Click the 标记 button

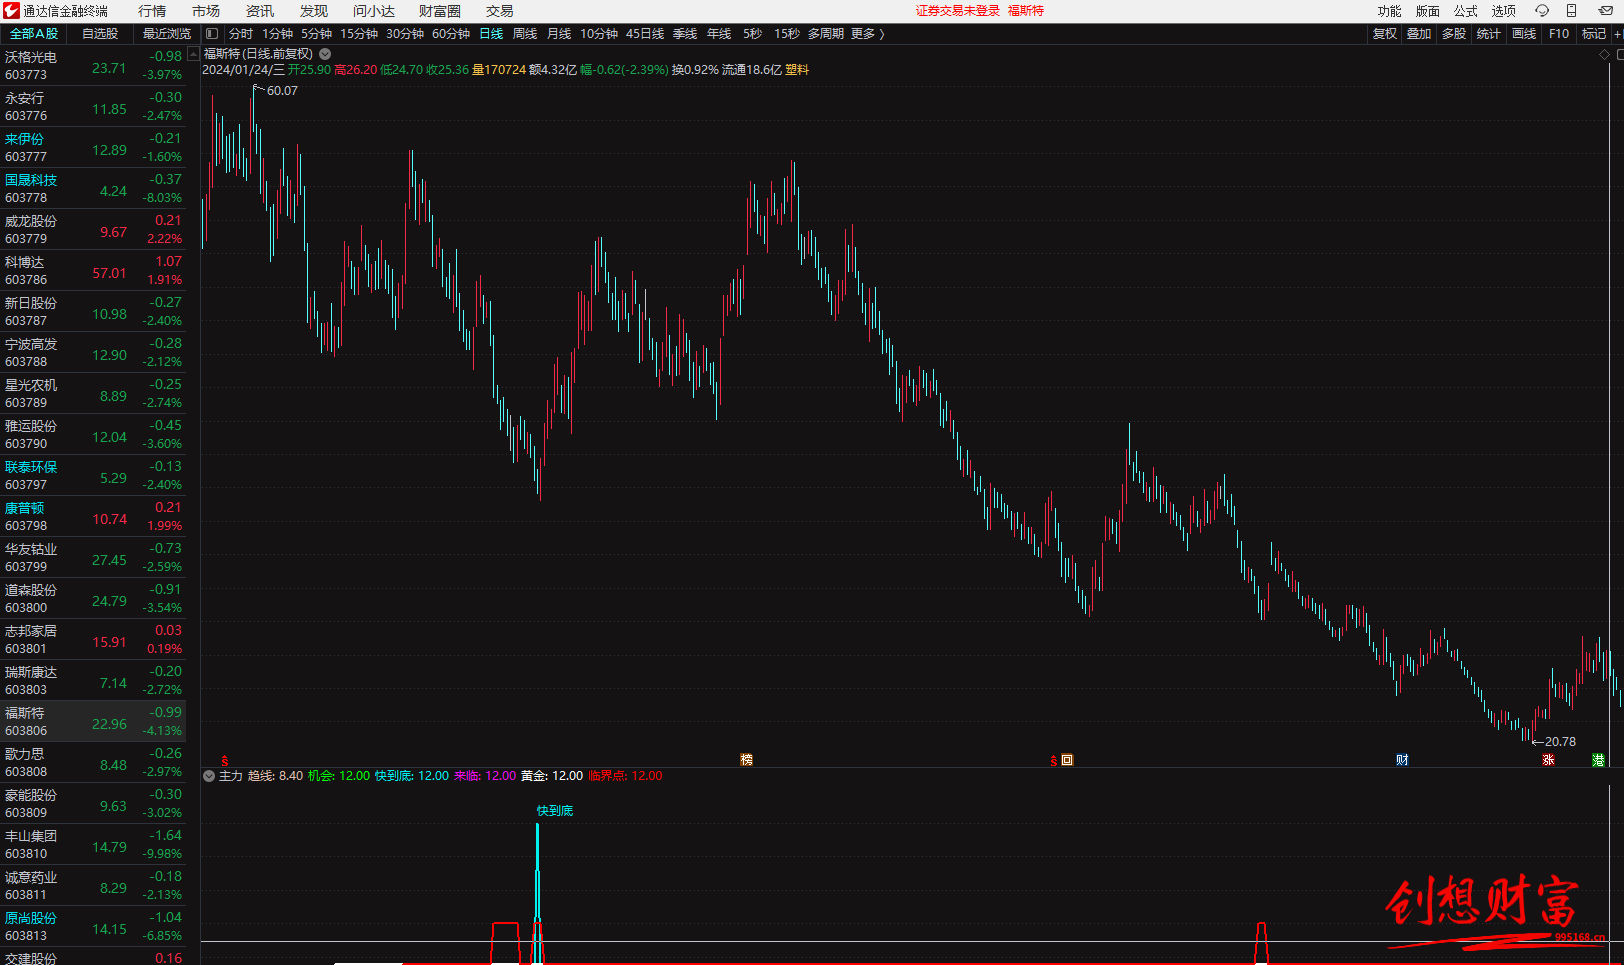click(1594, 34)
